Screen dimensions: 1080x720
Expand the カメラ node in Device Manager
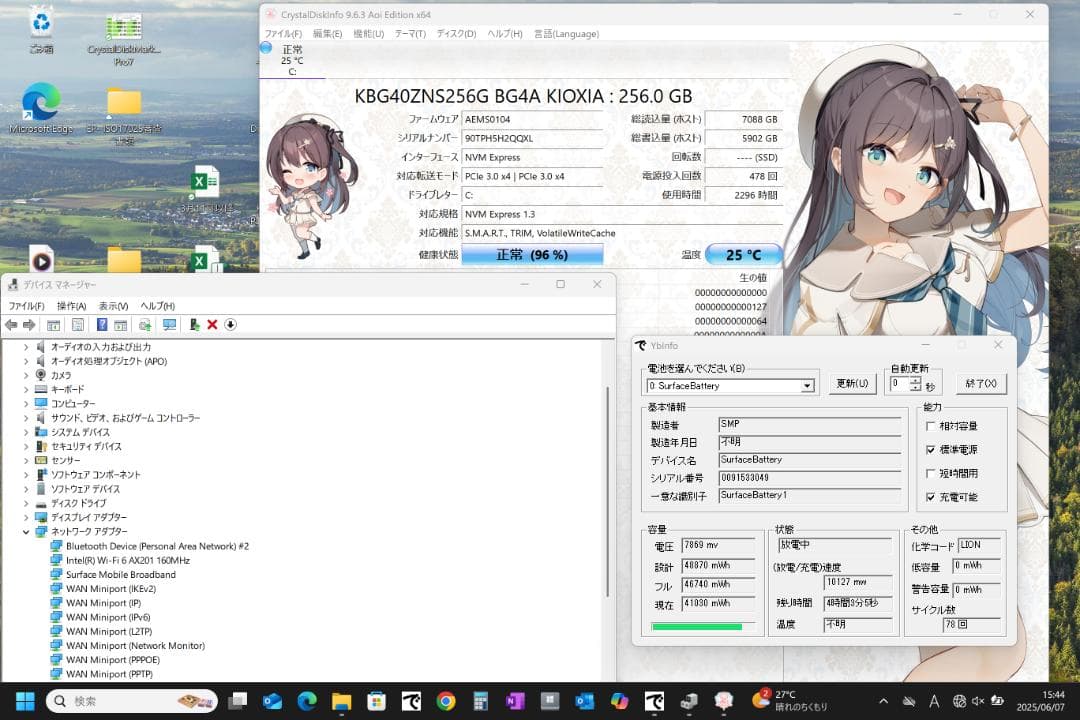[26, 376]
